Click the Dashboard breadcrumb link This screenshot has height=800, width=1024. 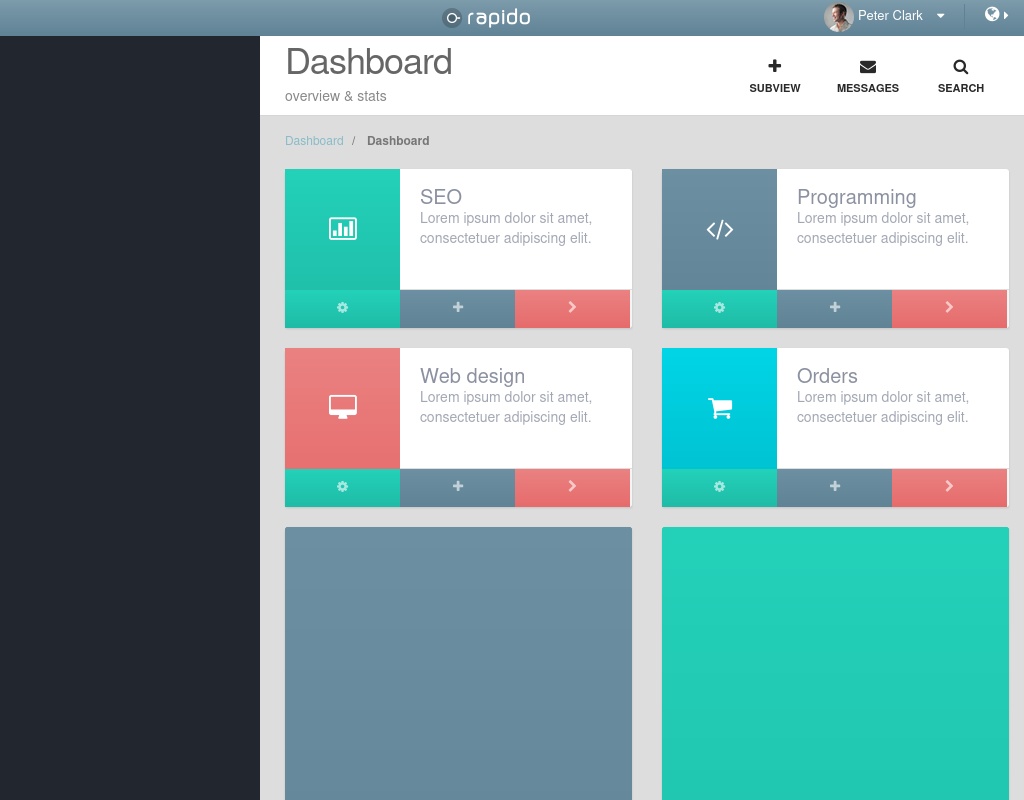pyautogui.click(x=314, y=141)
